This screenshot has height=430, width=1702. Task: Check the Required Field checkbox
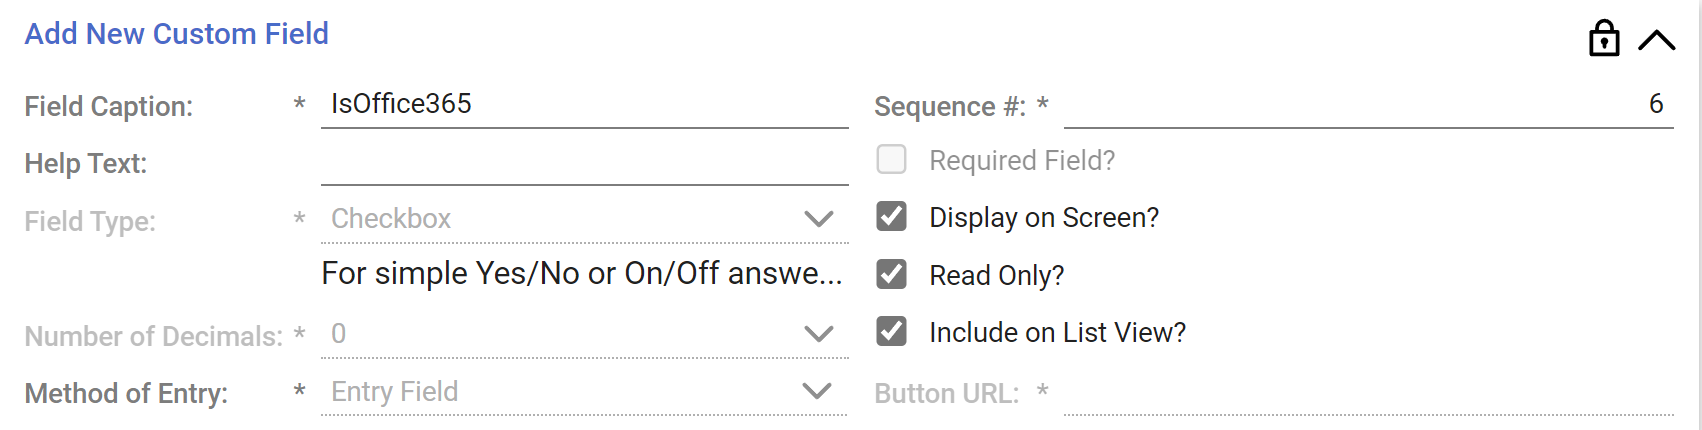(x=891, y=160)
